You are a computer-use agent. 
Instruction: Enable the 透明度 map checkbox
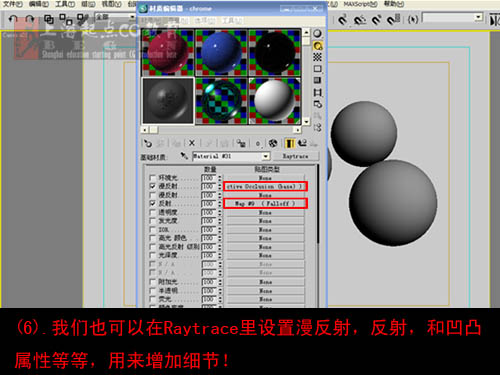click(x=153, y=212)
